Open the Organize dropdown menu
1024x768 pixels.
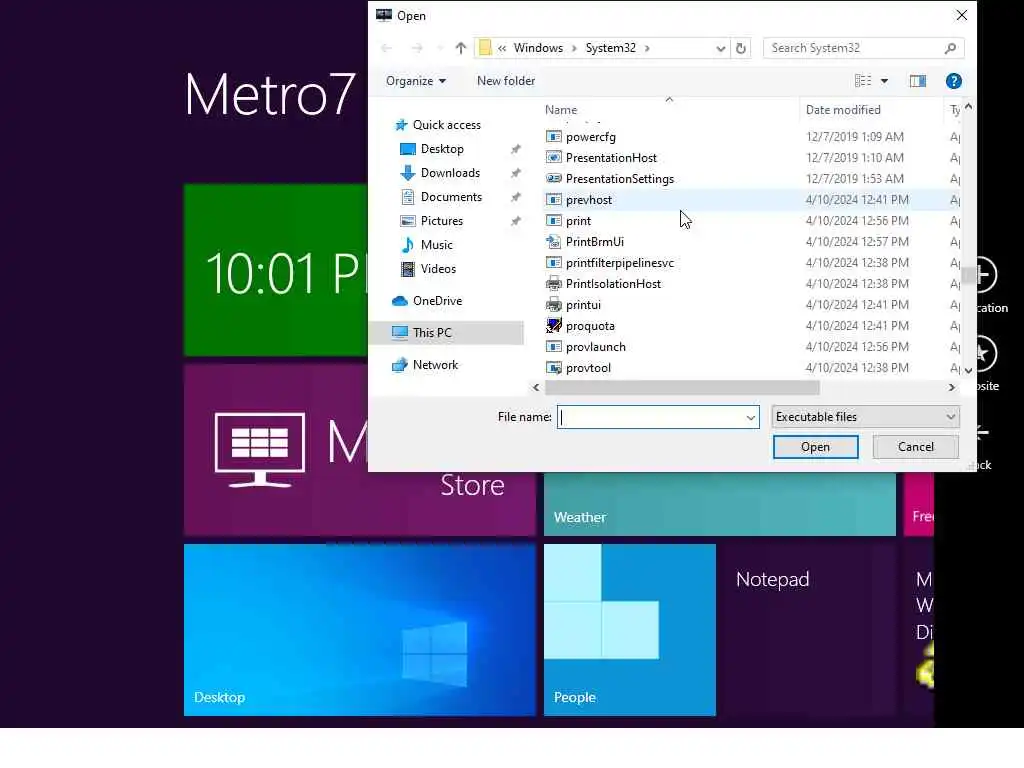click(416, 81)
